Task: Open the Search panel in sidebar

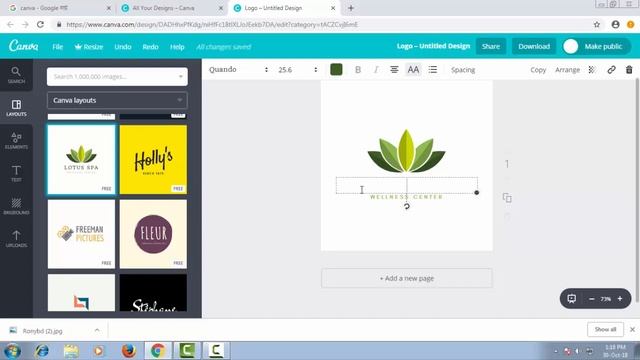Action: coord(16,76)
